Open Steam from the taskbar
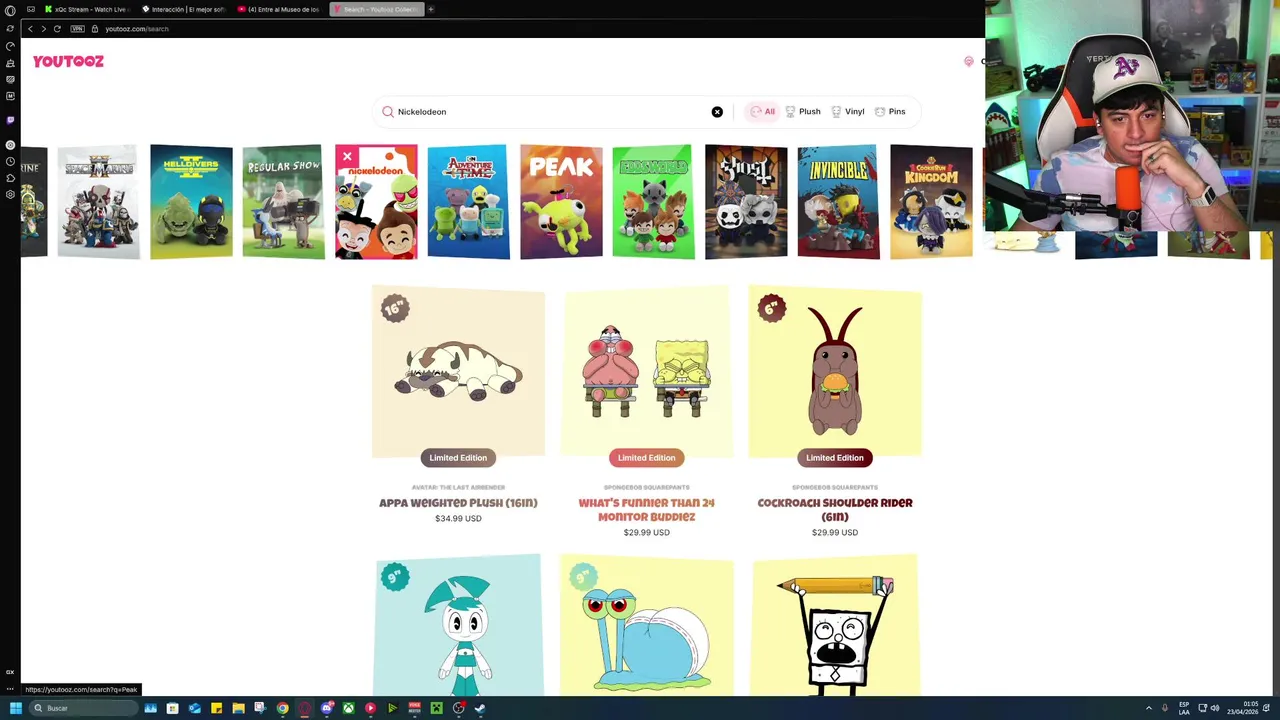This screenshot has width=1280, height=720. (480, 708)
